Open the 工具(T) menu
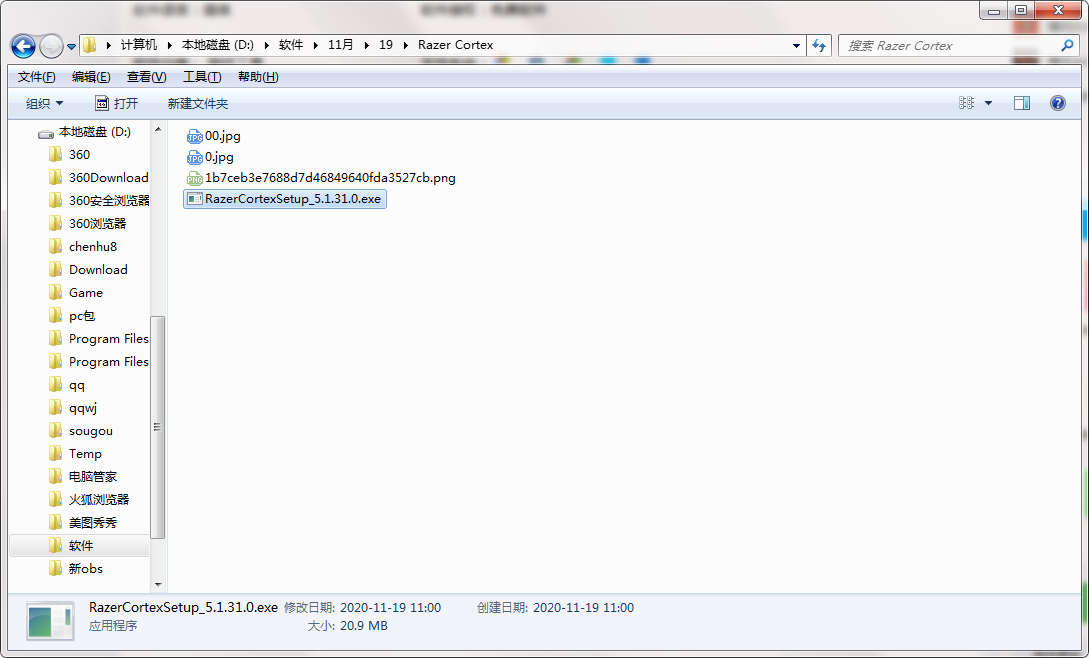The height and width of the screenshot is (658, 1089). point(202,77)
